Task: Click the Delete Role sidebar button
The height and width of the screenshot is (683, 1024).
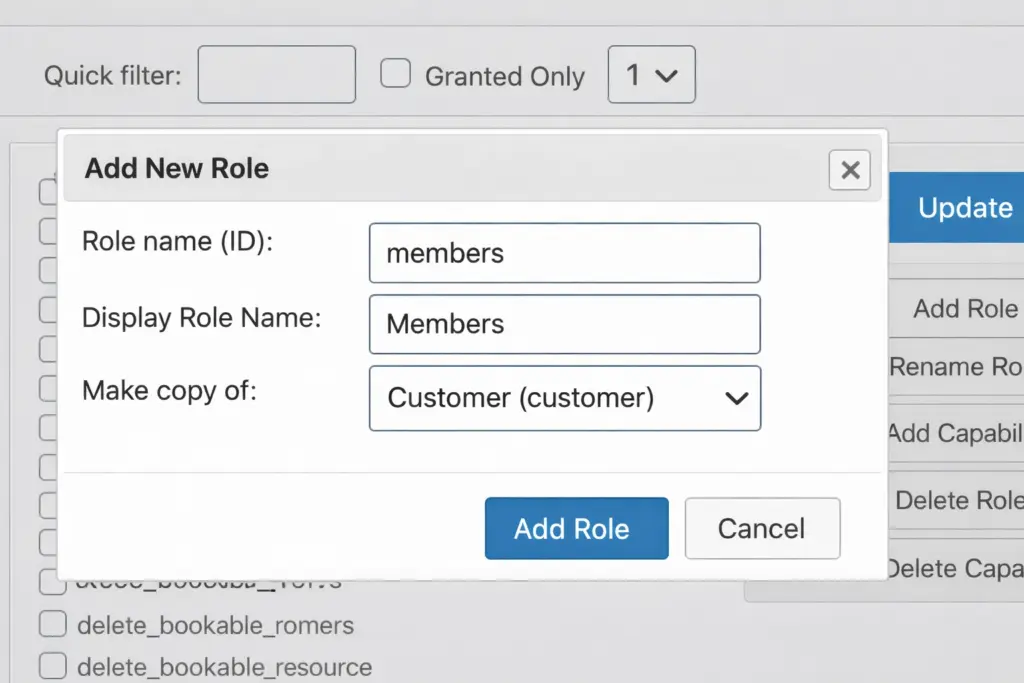Action: tap(958, 501)
